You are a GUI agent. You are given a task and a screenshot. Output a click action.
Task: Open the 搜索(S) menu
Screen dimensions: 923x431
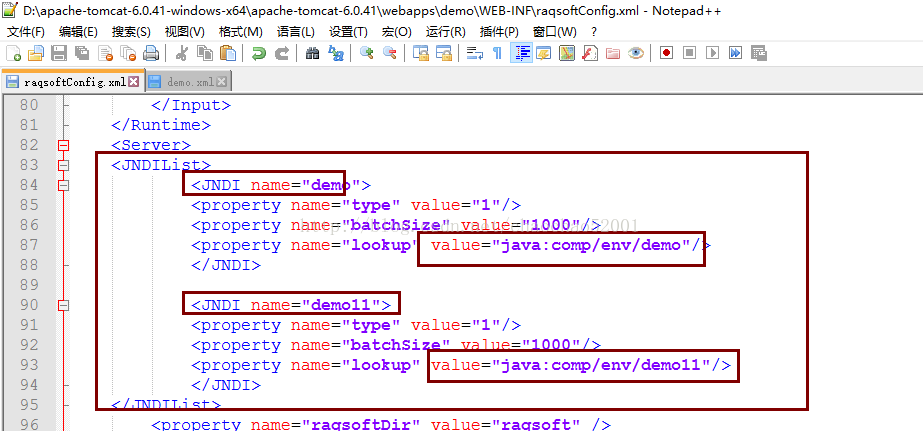[x=131, y=32]
